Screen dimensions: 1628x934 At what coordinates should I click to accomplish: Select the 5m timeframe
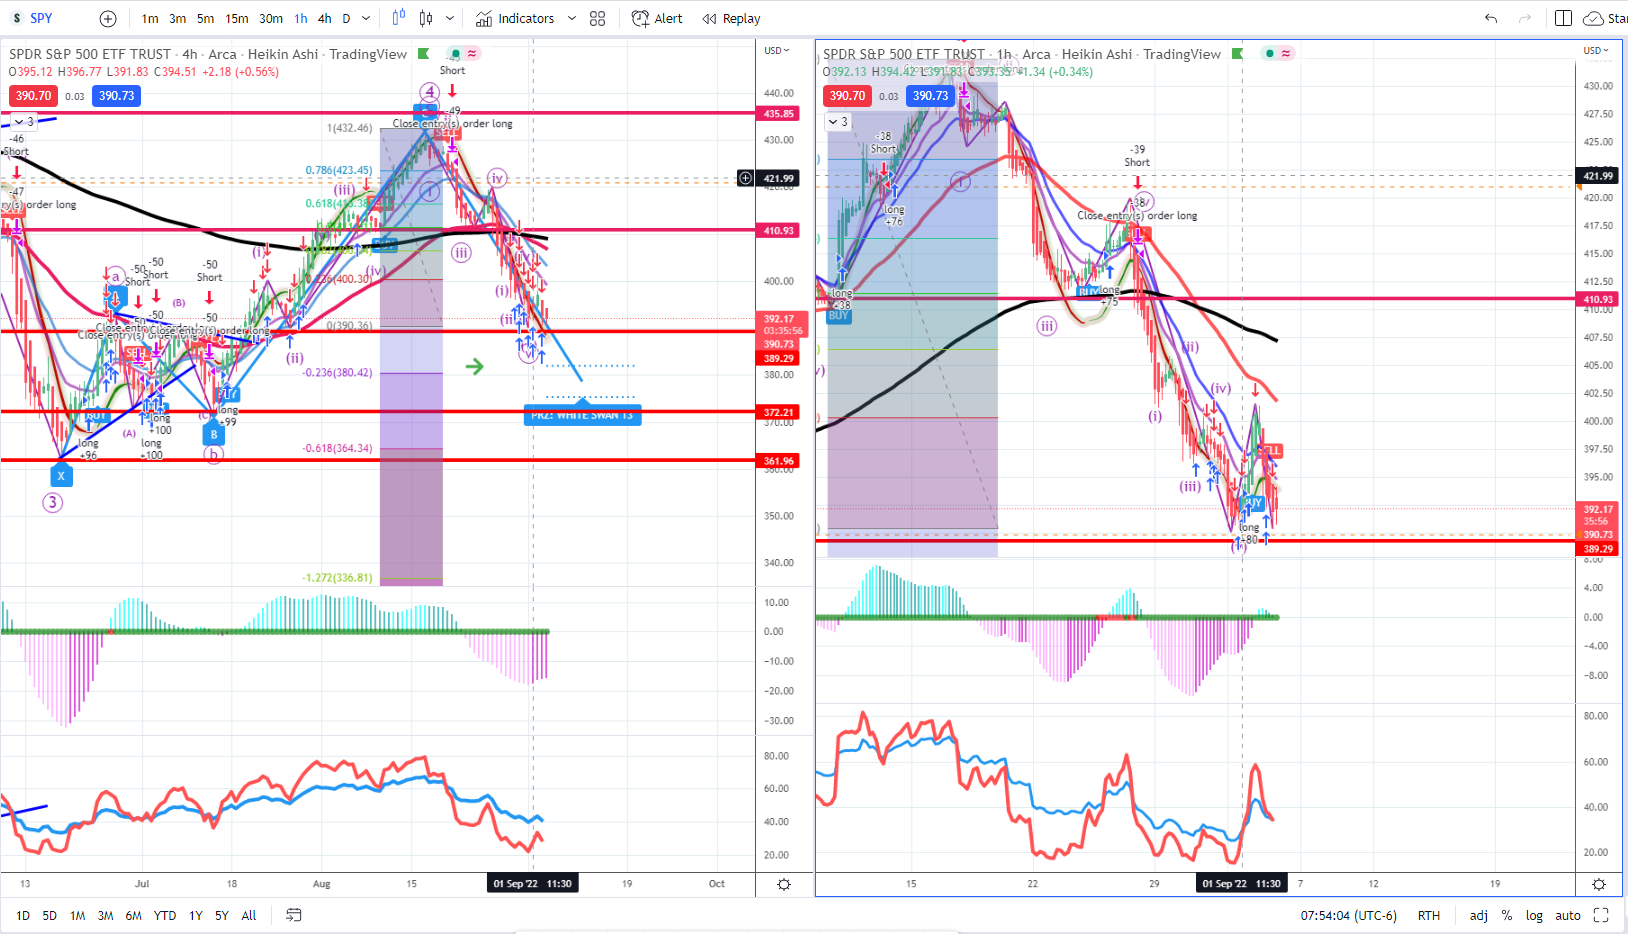(205, 18)
